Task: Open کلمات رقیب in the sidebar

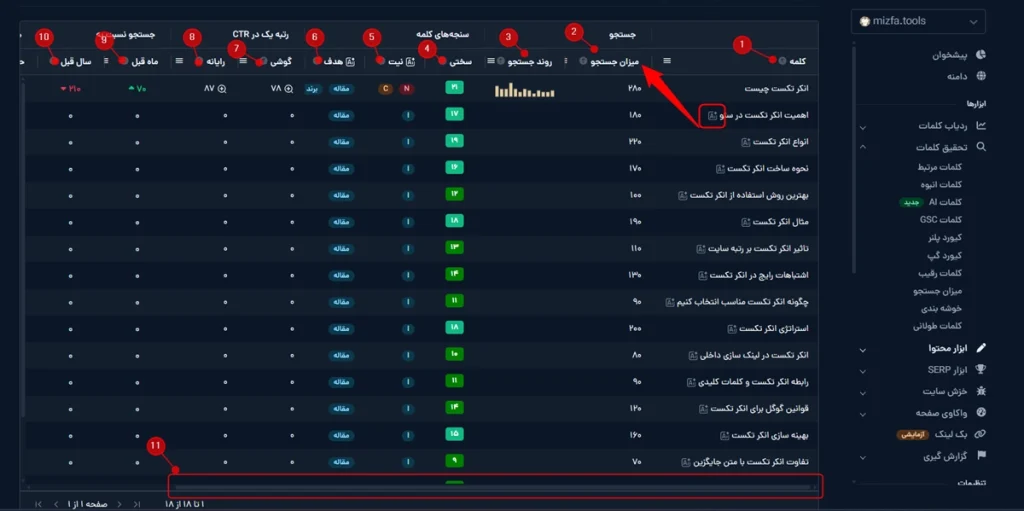Action: (941, 273)
